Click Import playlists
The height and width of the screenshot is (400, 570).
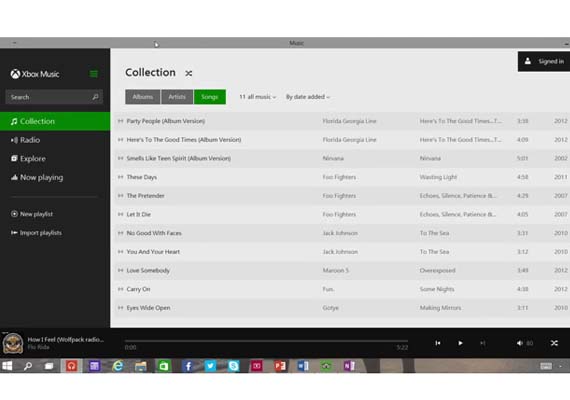(36, 233)
